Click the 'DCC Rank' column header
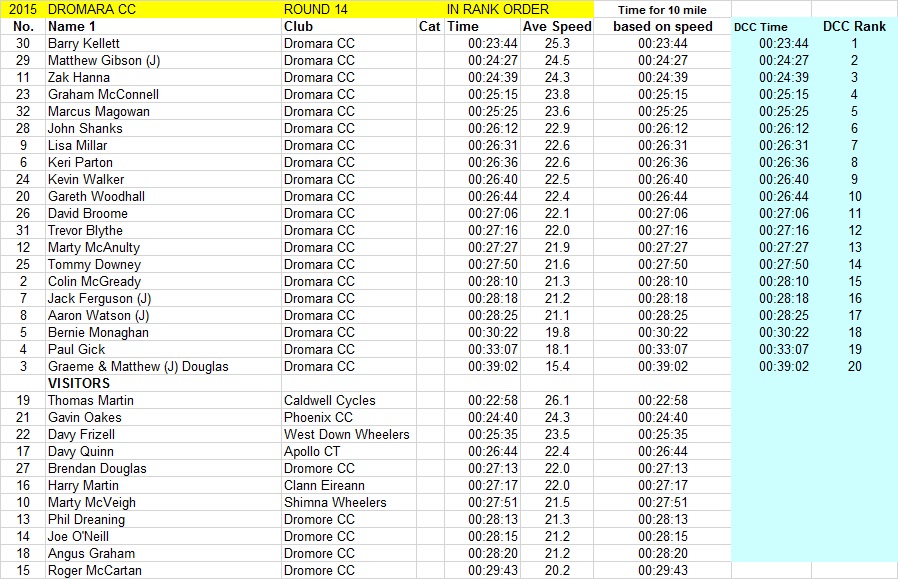Viewport: 898px width, 579px height. click(854, 26)
